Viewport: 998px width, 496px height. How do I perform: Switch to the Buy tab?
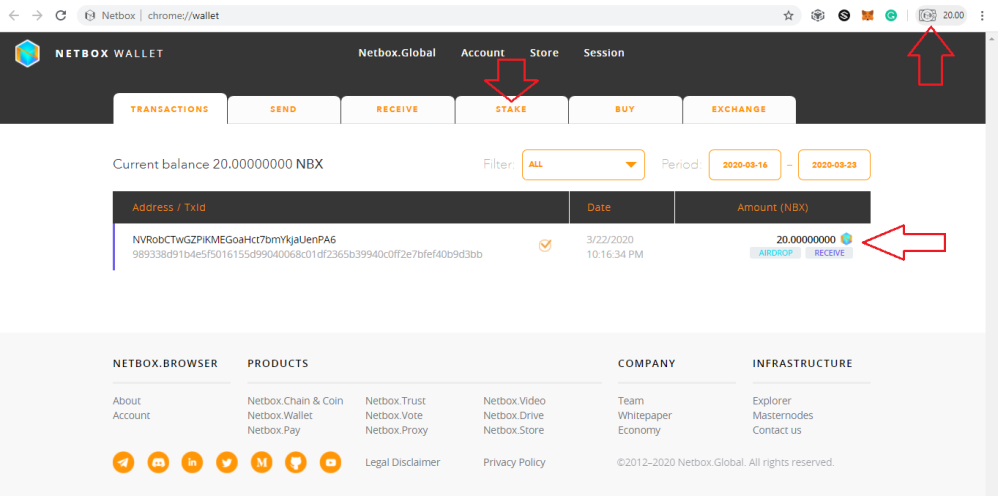coord(625,110)
